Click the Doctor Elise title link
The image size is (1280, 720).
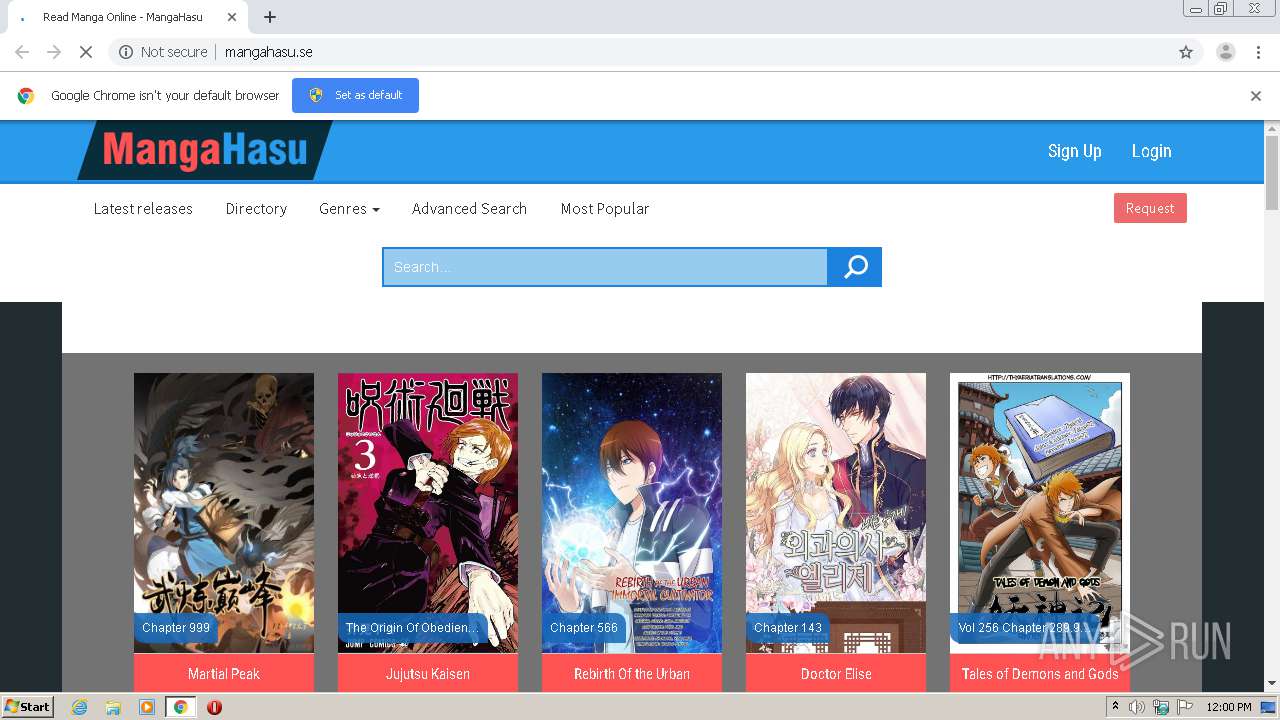pyautogui.click(x=836, y=674)
